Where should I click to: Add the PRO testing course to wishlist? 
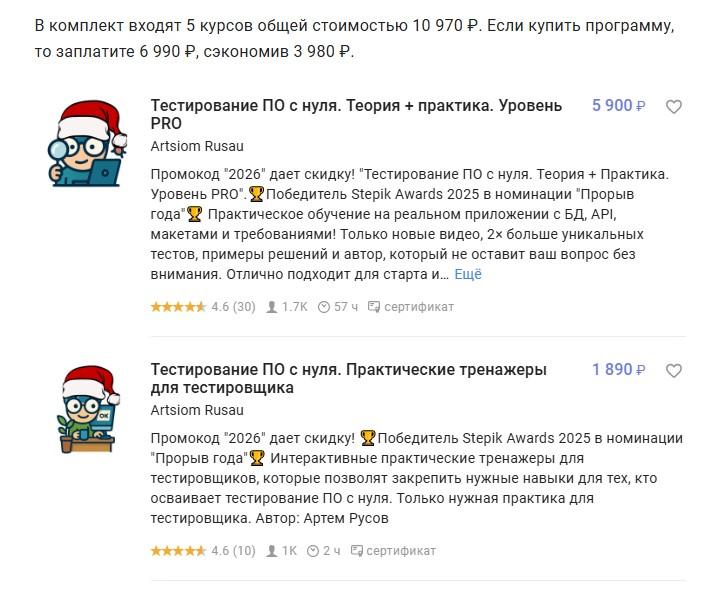674,107
